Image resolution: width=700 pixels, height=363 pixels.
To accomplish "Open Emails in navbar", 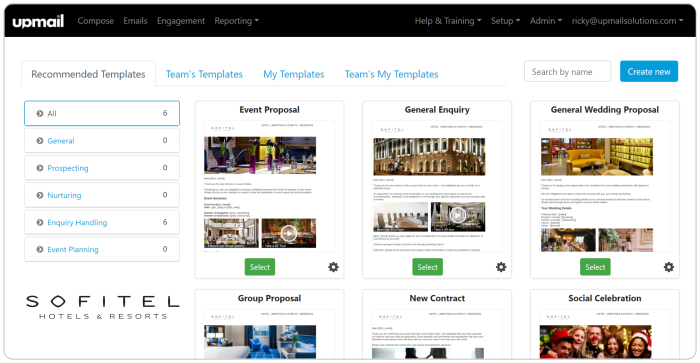I will point(135,21).
